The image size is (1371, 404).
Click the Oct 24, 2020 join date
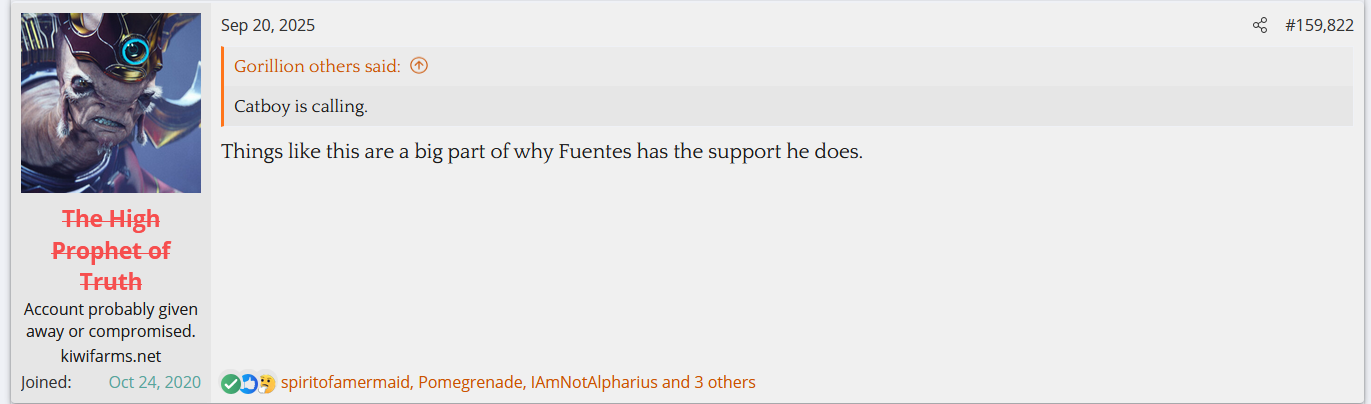point(155,382)
